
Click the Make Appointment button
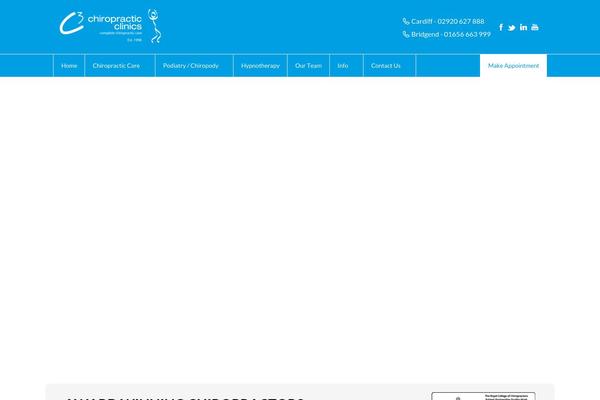coord(514,65)
